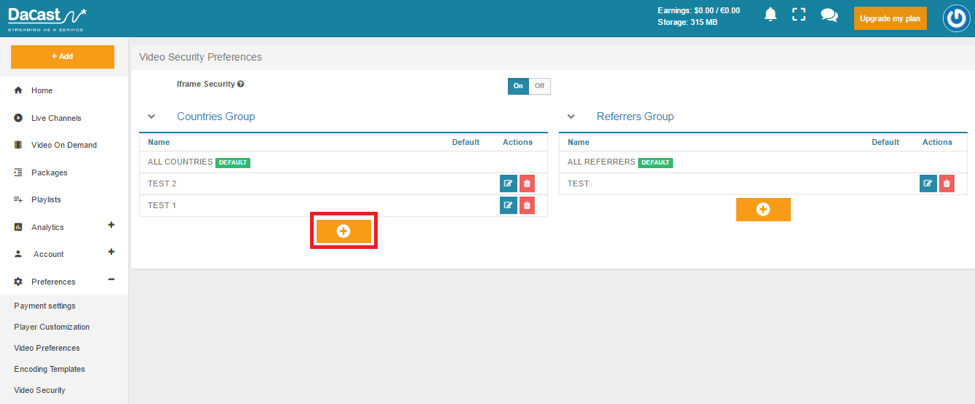Screen dimensions: 975x404
Task: Click the Playlists icon
Action: [x=18, y=200]
